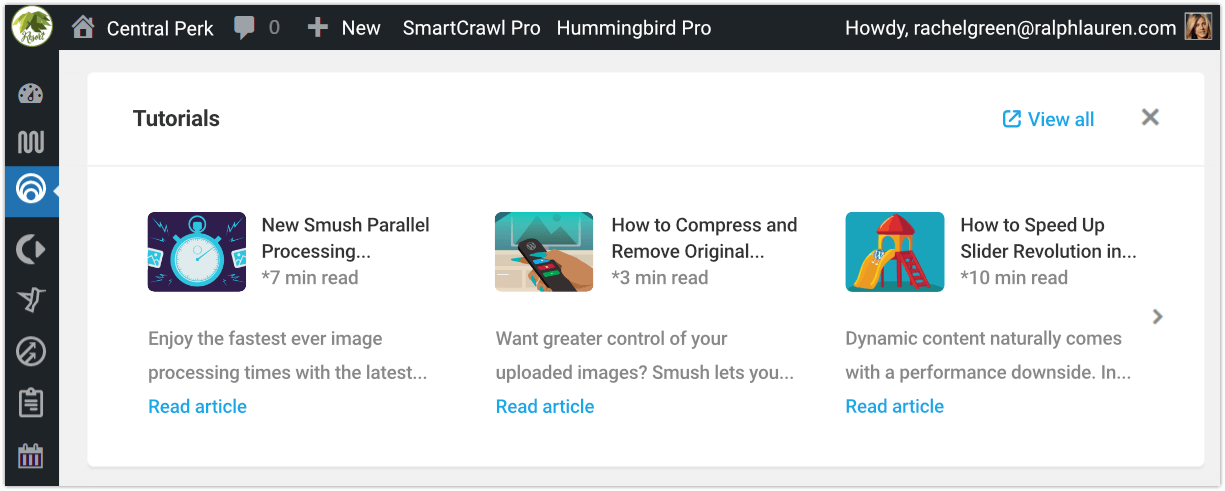
Task: Click the circled arrow icon in sidebar
Action: [31, 352]
